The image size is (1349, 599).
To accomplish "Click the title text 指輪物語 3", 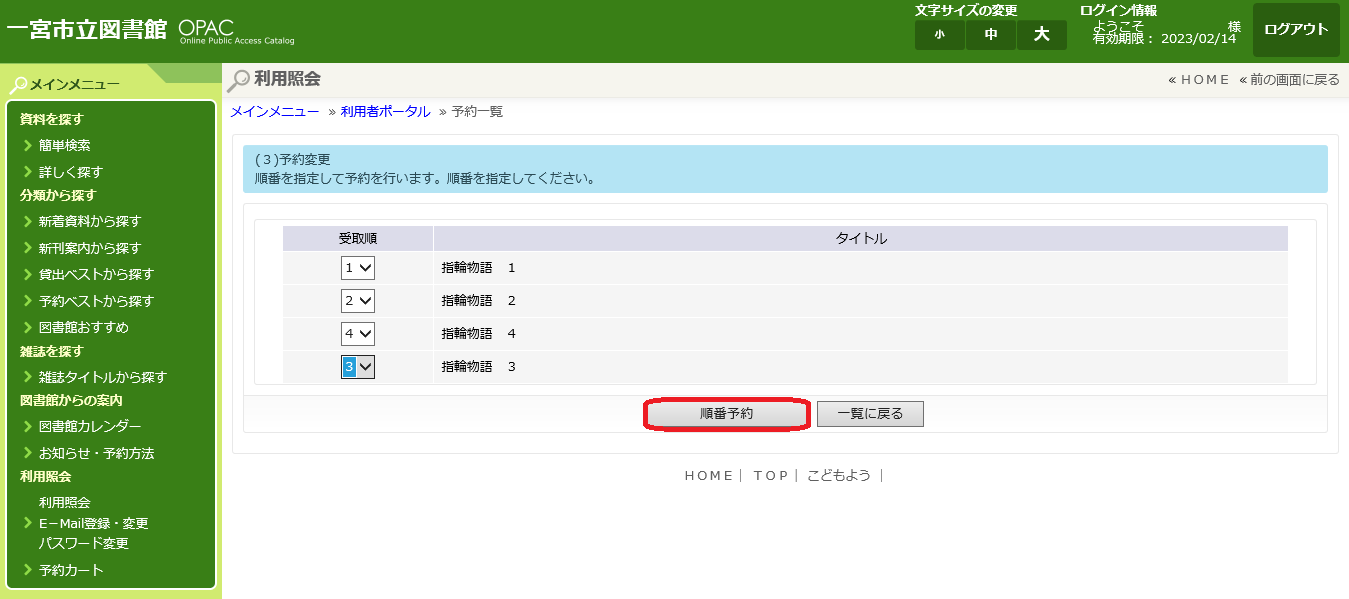I will [478, 367].
